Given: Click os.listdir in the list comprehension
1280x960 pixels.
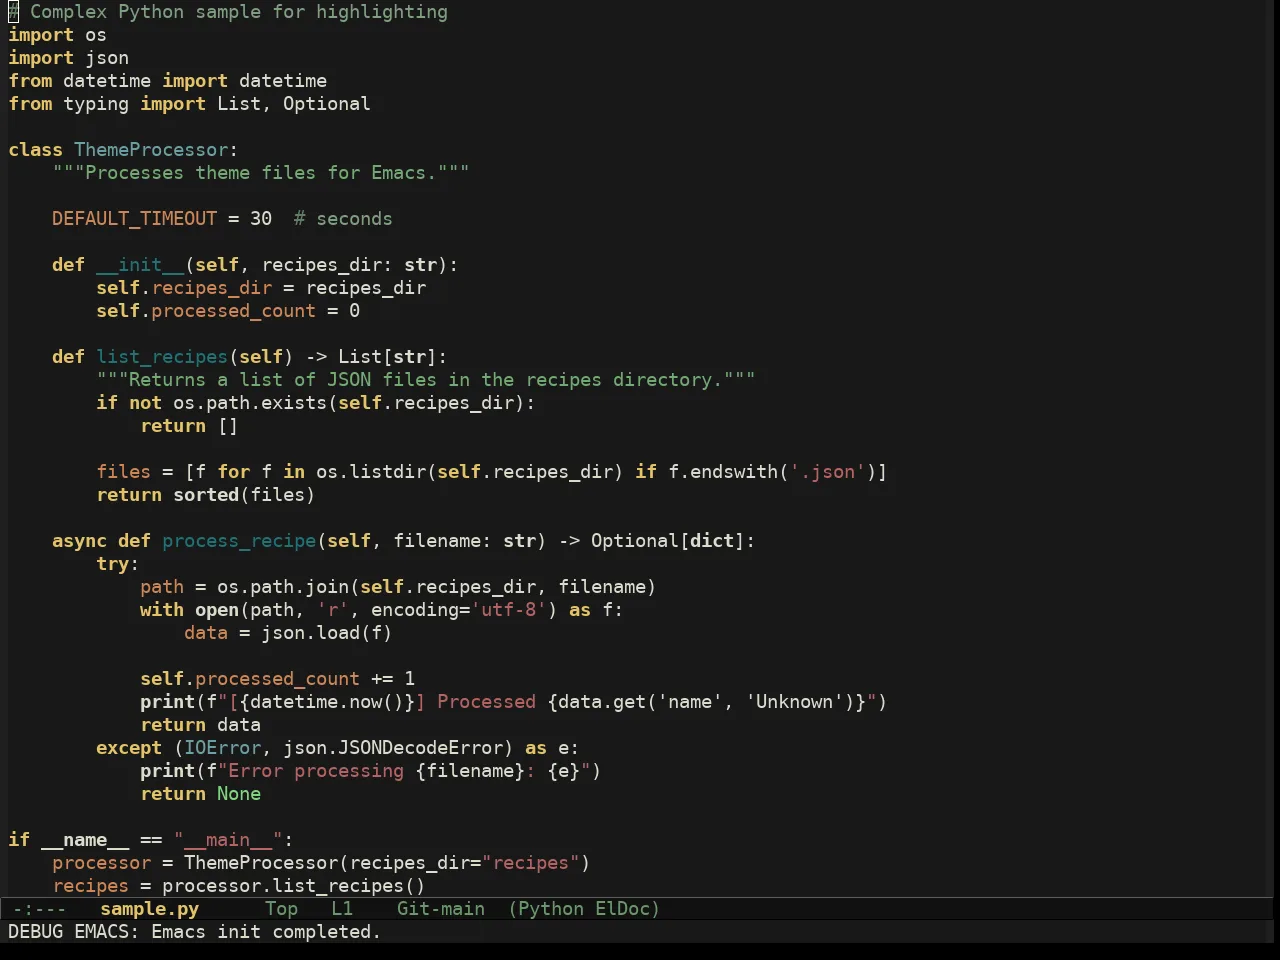Looking at the screenshot, I should click(x=371, y=472).
